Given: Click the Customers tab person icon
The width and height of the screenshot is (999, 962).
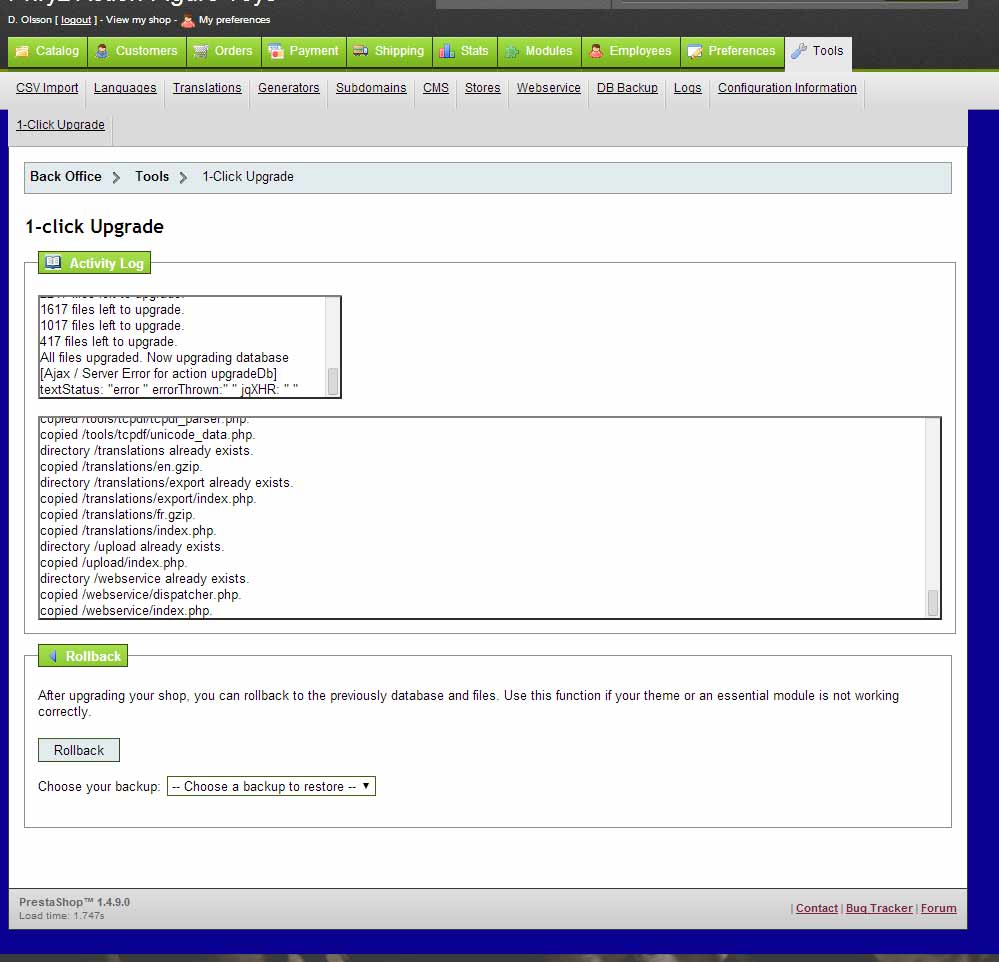Looking at the screenshot, I should tap(102, 51).
